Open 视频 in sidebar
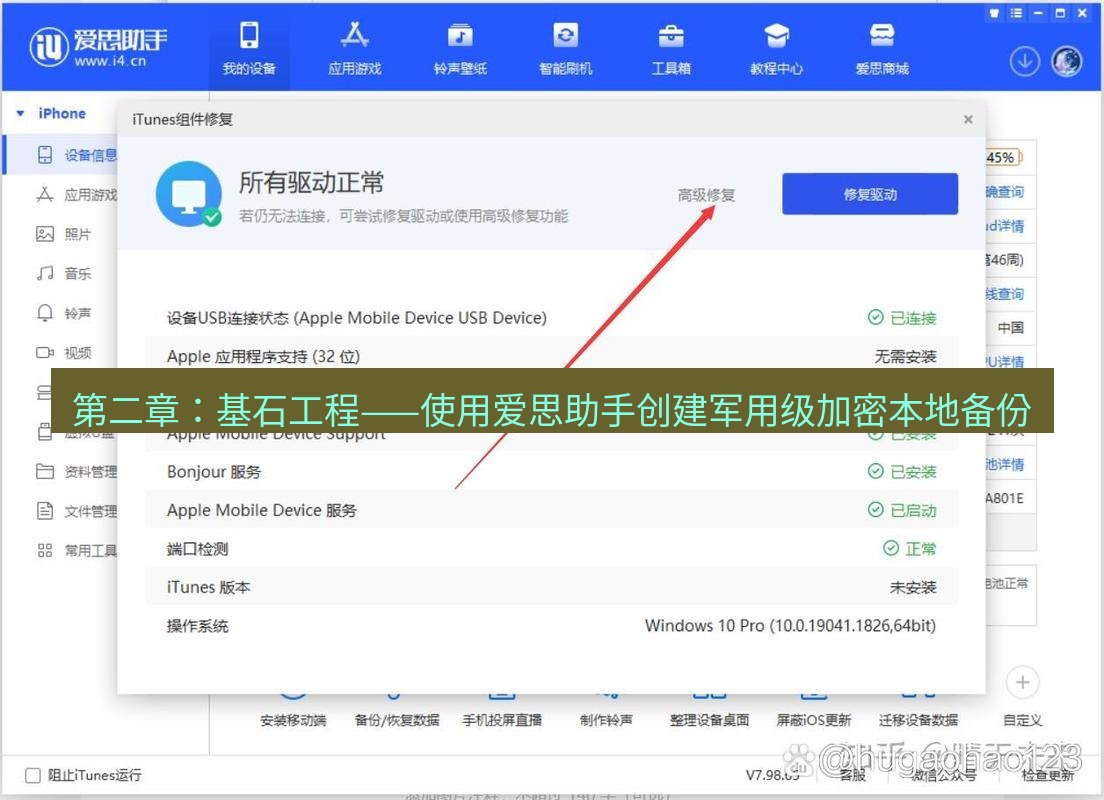The height and width of the screenshot is (800, 1104). click(62, 353)
